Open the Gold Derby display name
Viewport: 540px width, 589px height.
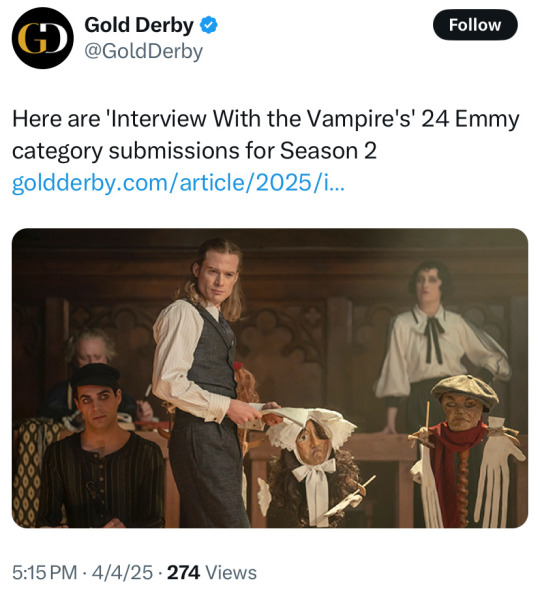click(139, 25)
